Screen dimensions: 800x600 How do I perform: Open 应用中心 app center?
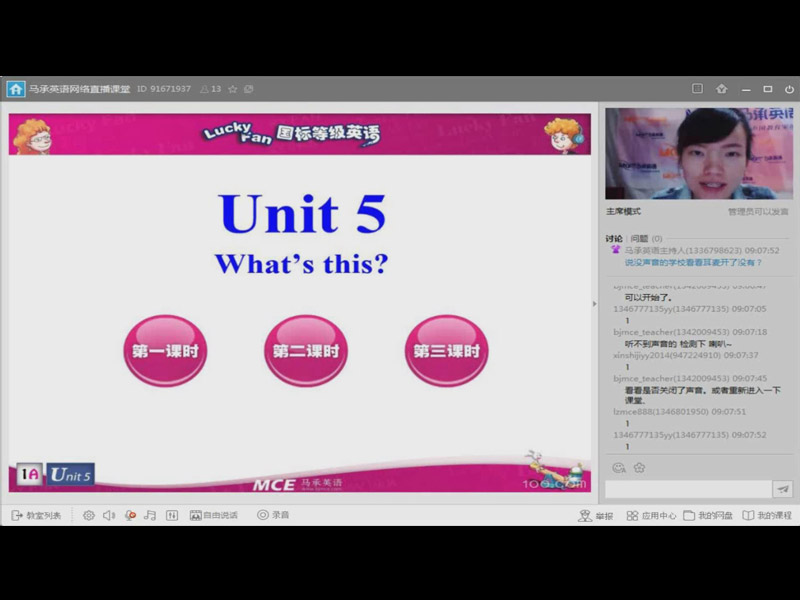pos(652,515)
